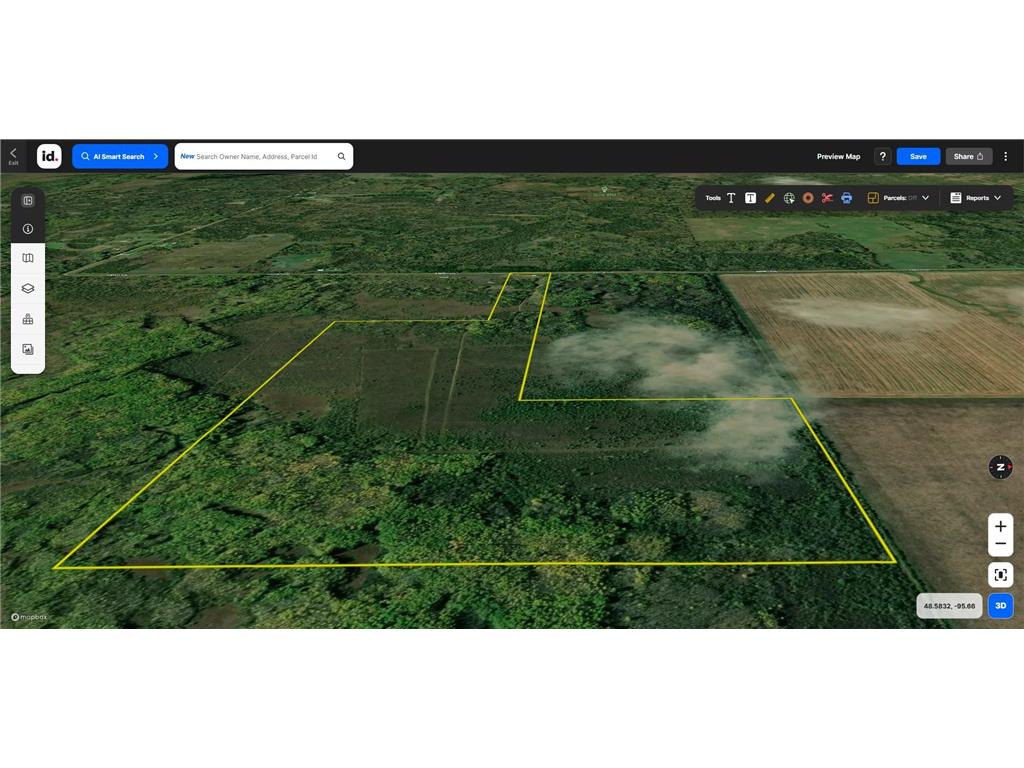Select the plain text tool
1024x768 pixels.
[731, 198]
